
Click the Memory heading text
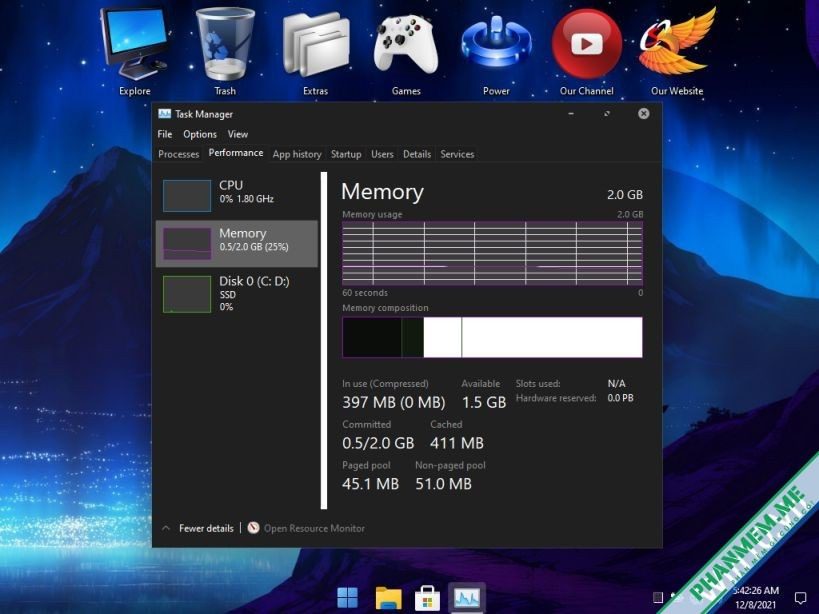pos(382,192)
